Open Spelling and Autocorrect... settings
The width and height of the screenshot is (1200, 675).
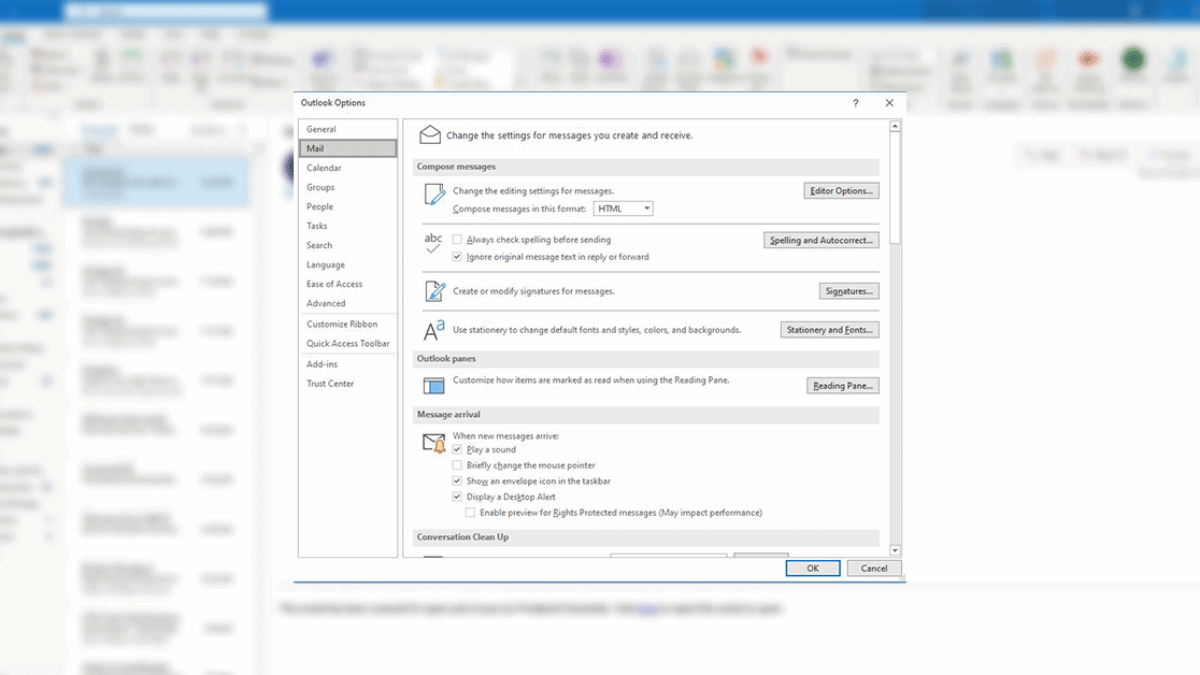click(x=821, y=240)
